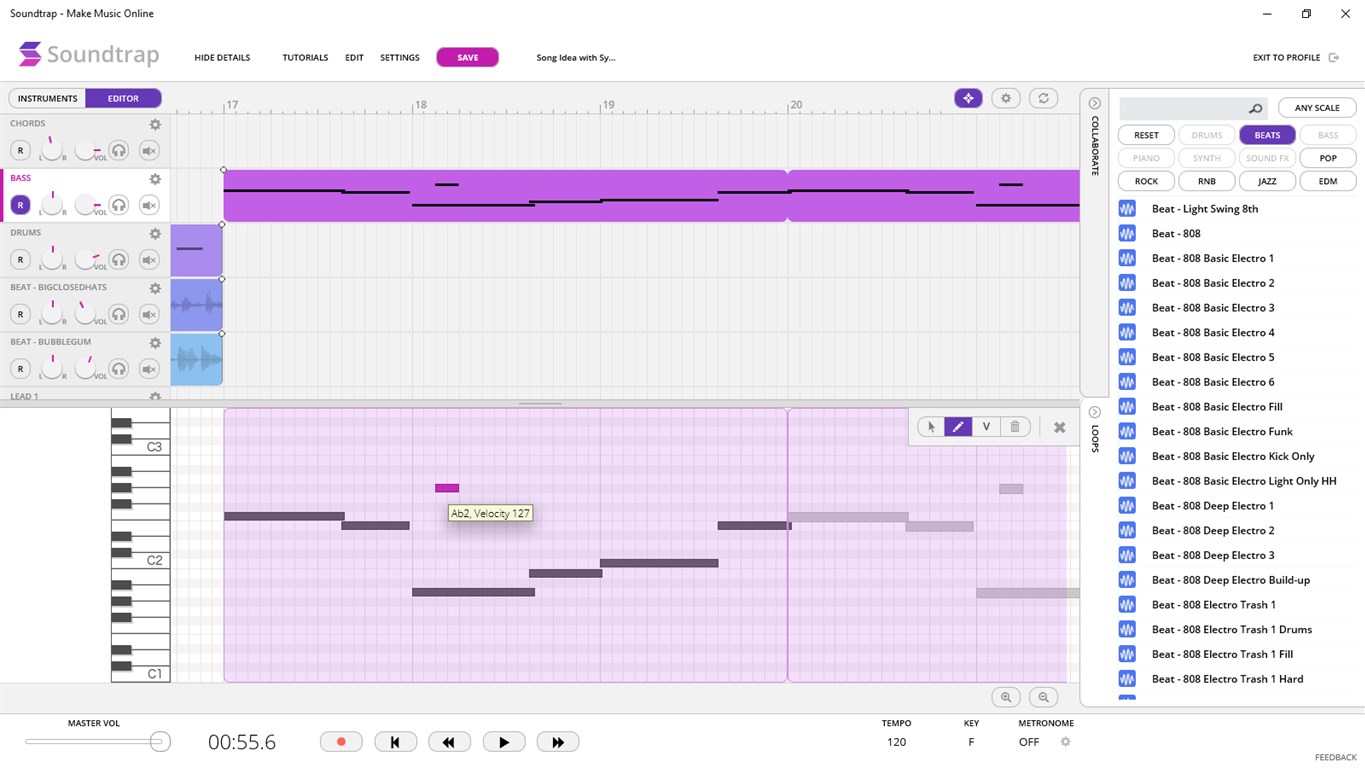Collapse the Loops panel arrow
This screenshot has width=1365, height=768.
(x=1095, y=412)
